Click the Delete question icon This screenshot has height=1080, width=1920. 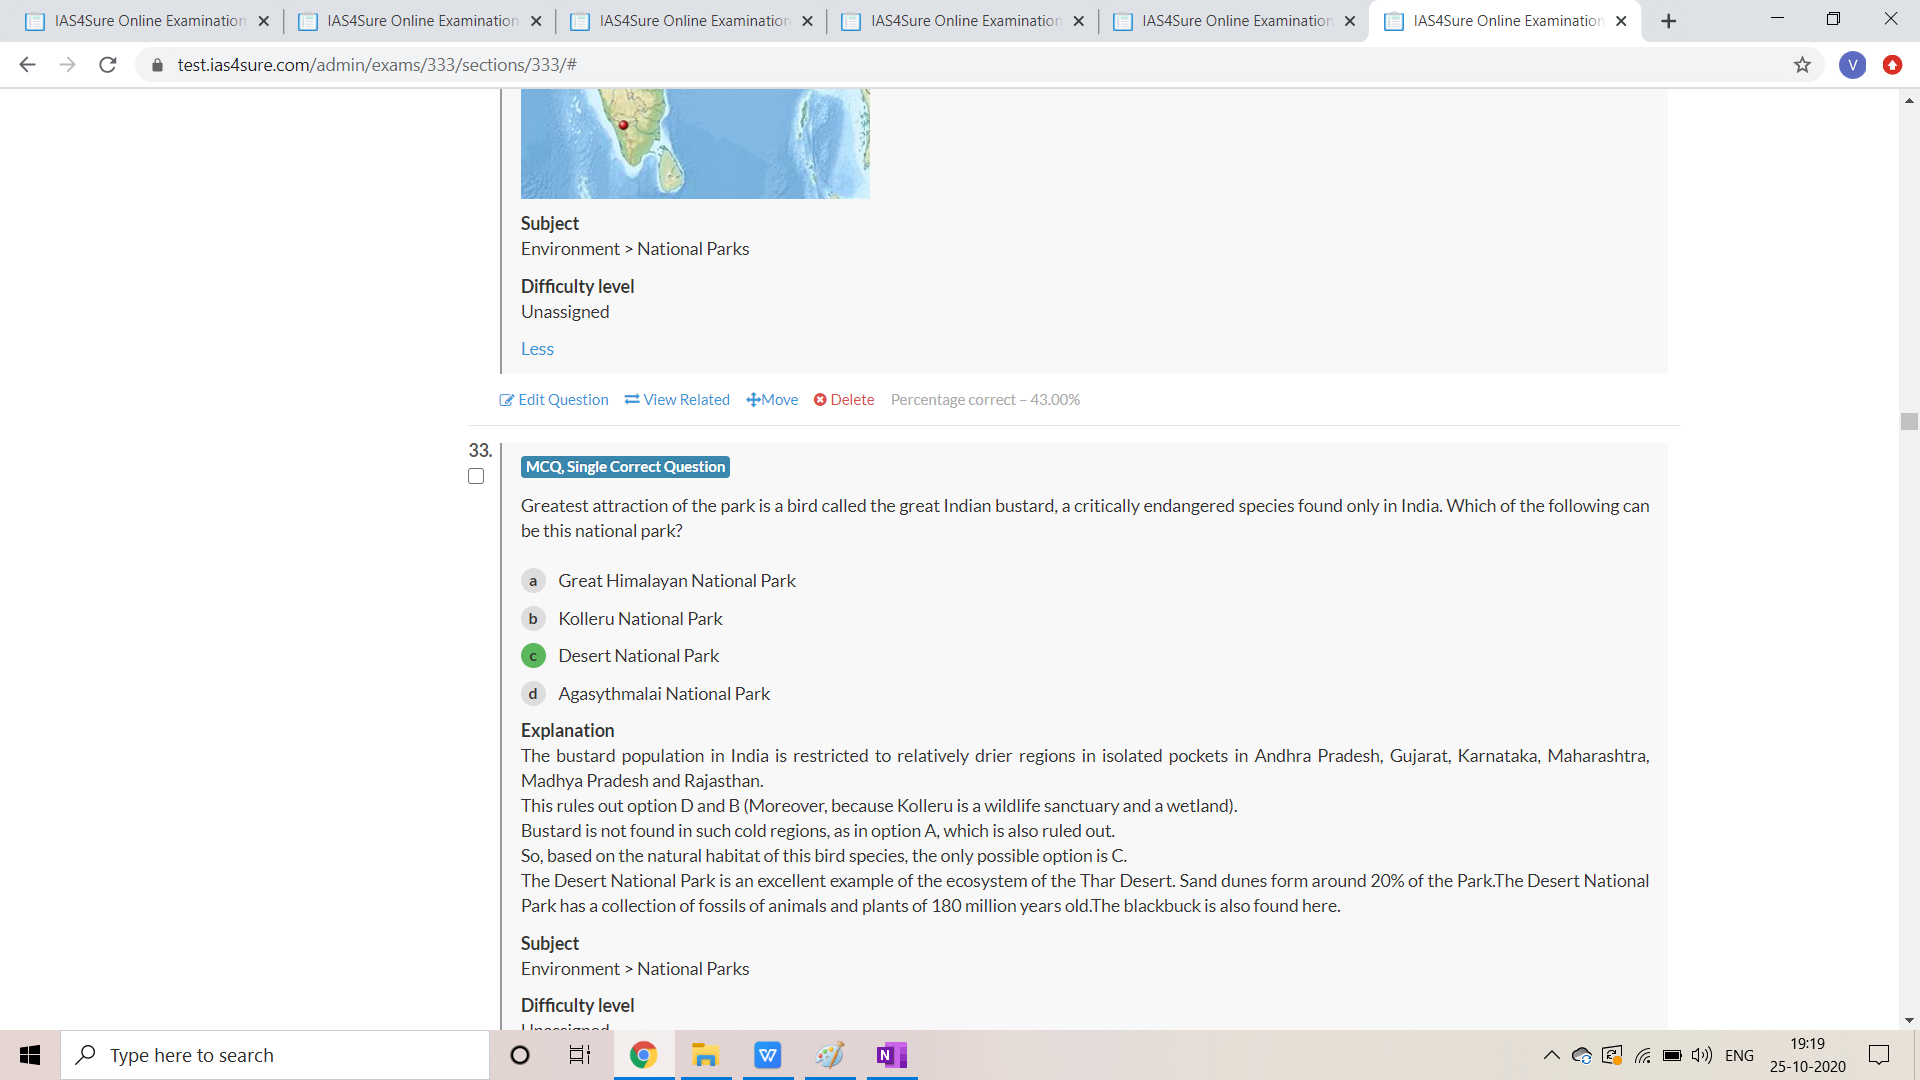tap(820, 400)
